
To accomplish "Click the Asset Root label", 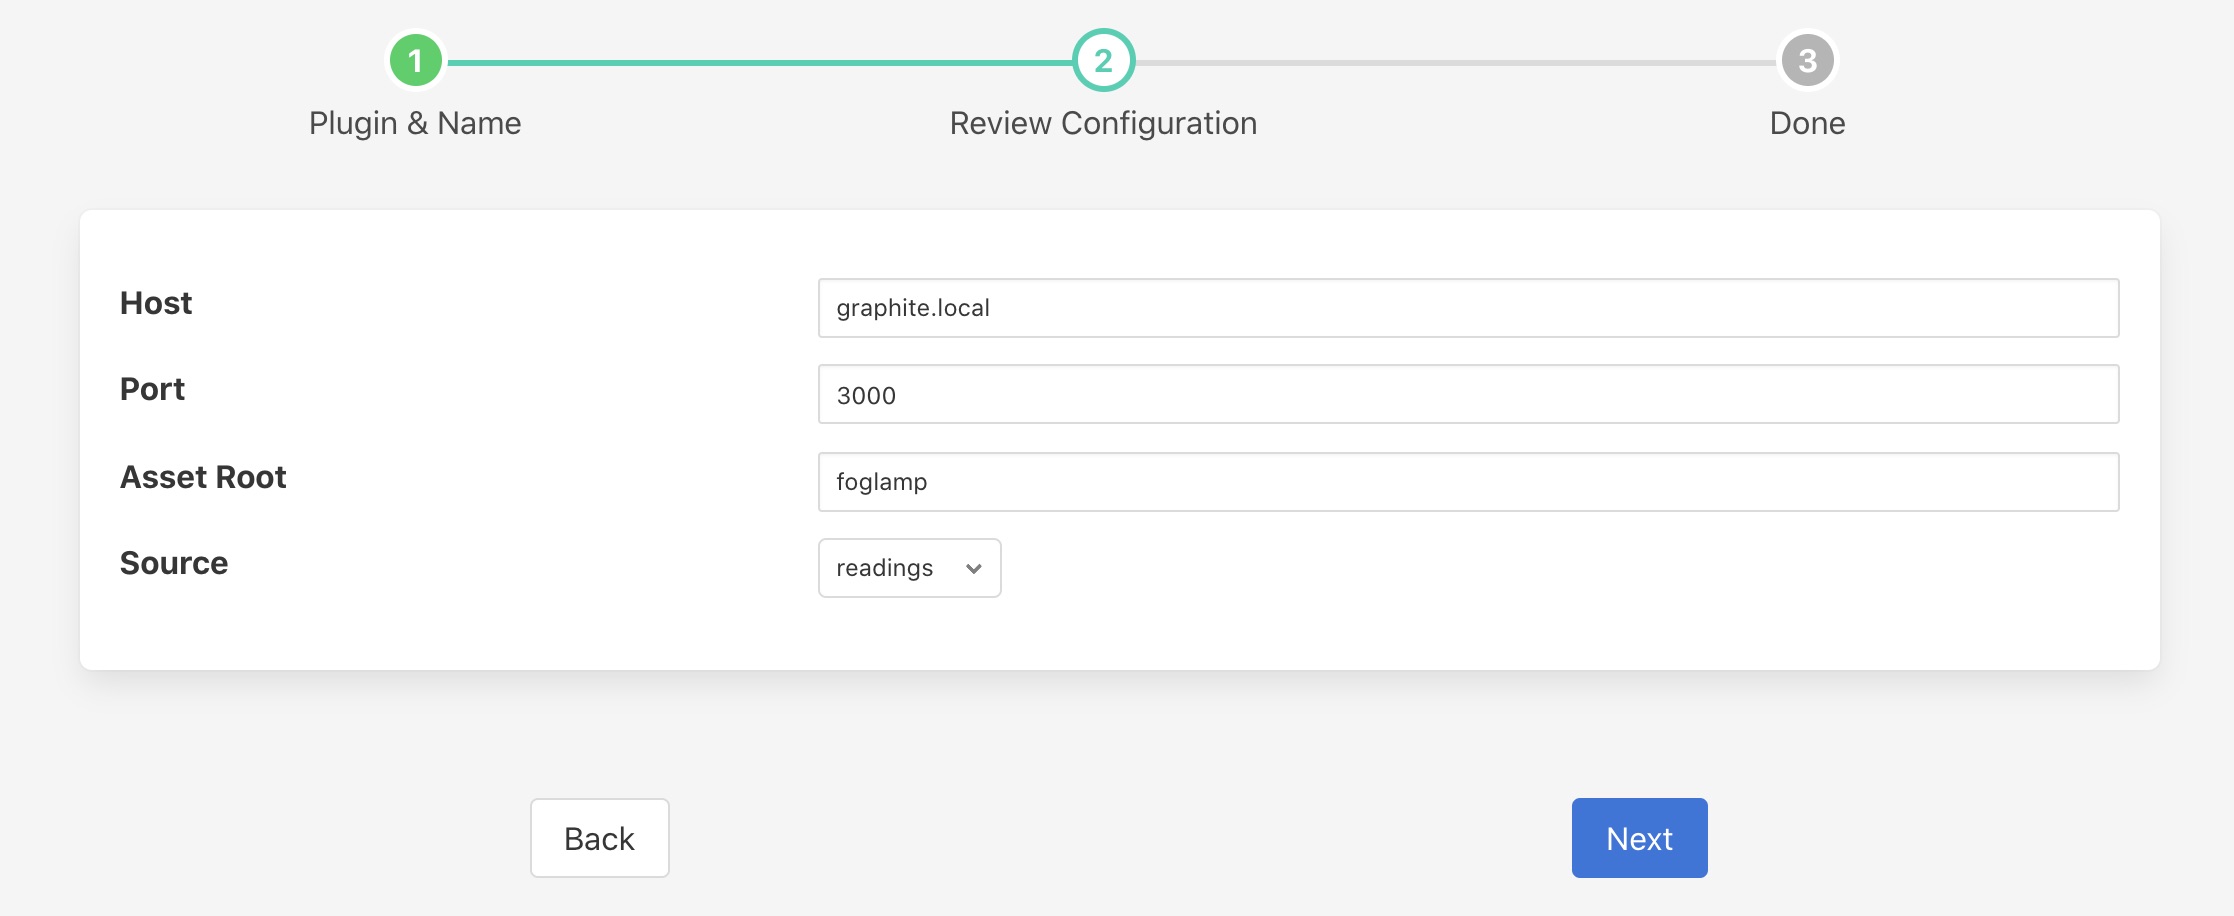I will (203, 477).
